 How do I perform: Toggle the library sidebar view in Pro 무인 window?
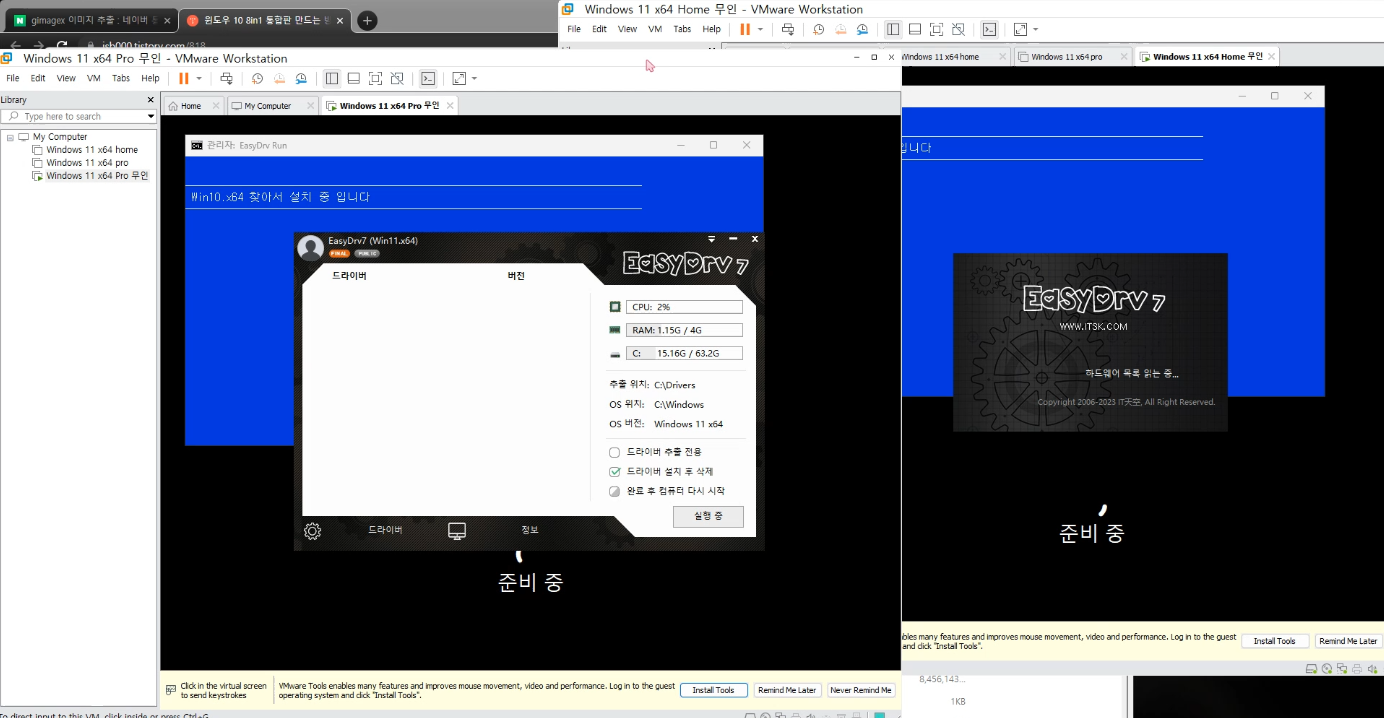332,78
